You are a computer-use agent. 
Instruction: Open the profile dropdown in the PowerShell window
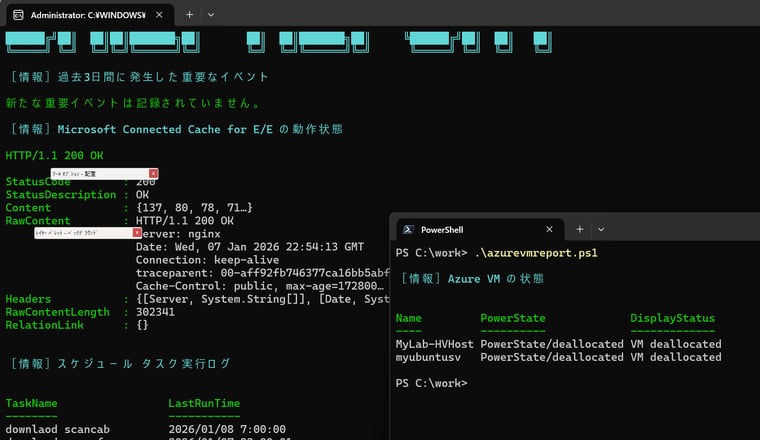point(601,230)
